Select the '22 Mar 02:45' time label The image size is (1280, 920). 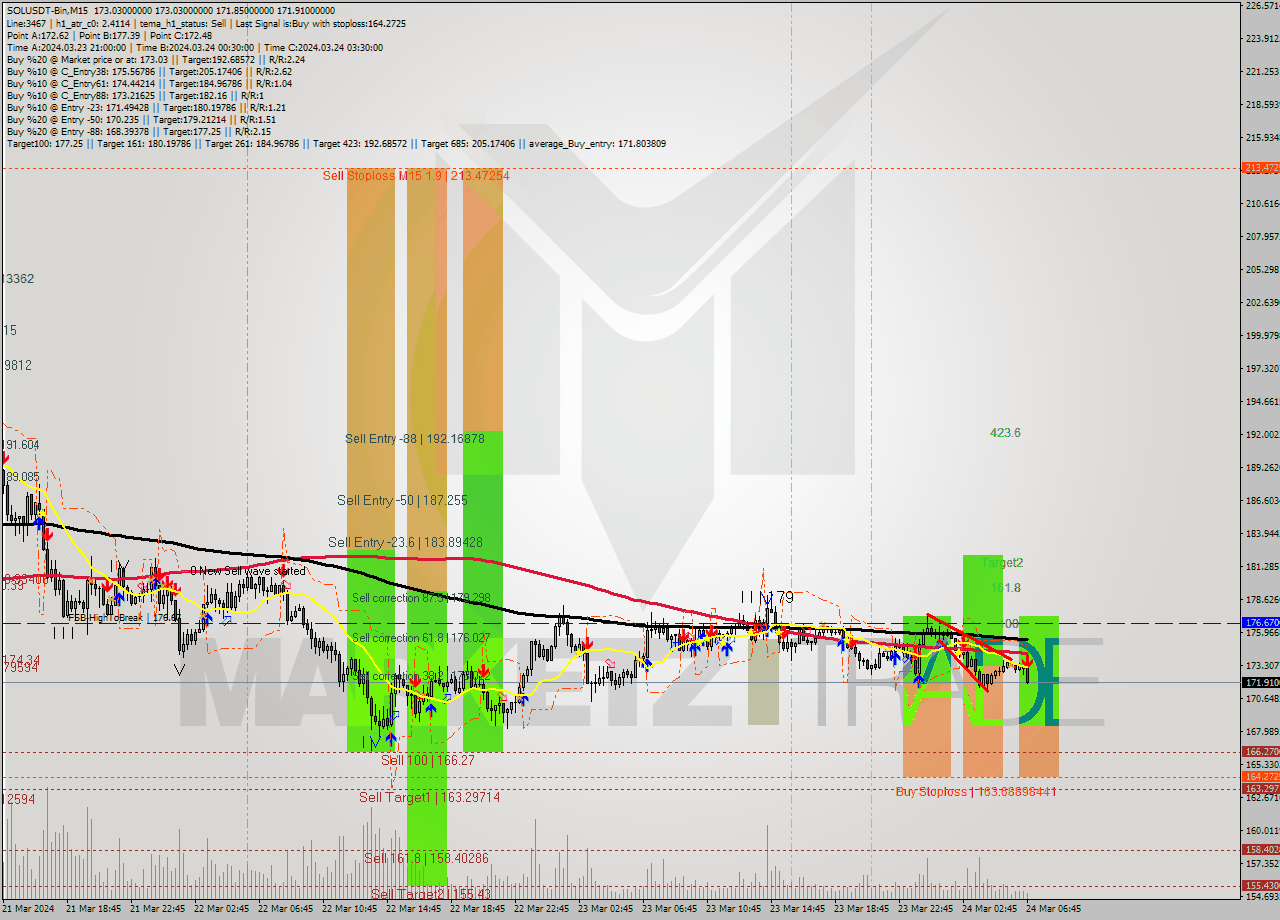221,909
